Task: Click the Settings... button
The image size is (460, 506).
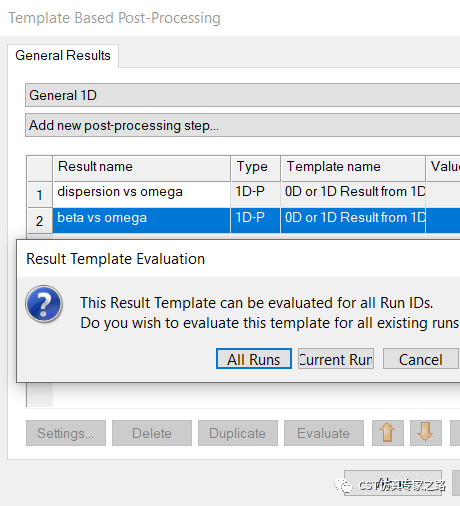Action: [66, 433]
